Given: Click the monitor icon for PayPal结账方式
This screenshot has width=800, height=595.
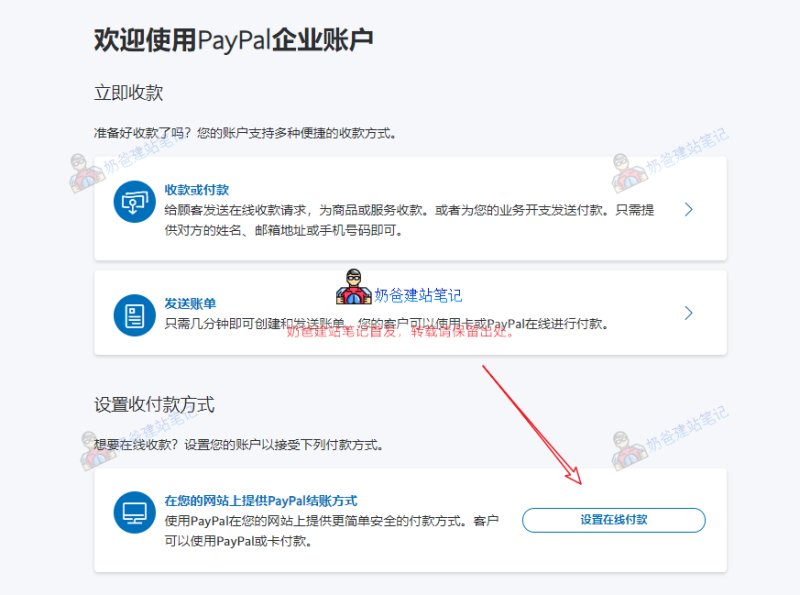Looking at the screenshot, I should coord(134,512).
